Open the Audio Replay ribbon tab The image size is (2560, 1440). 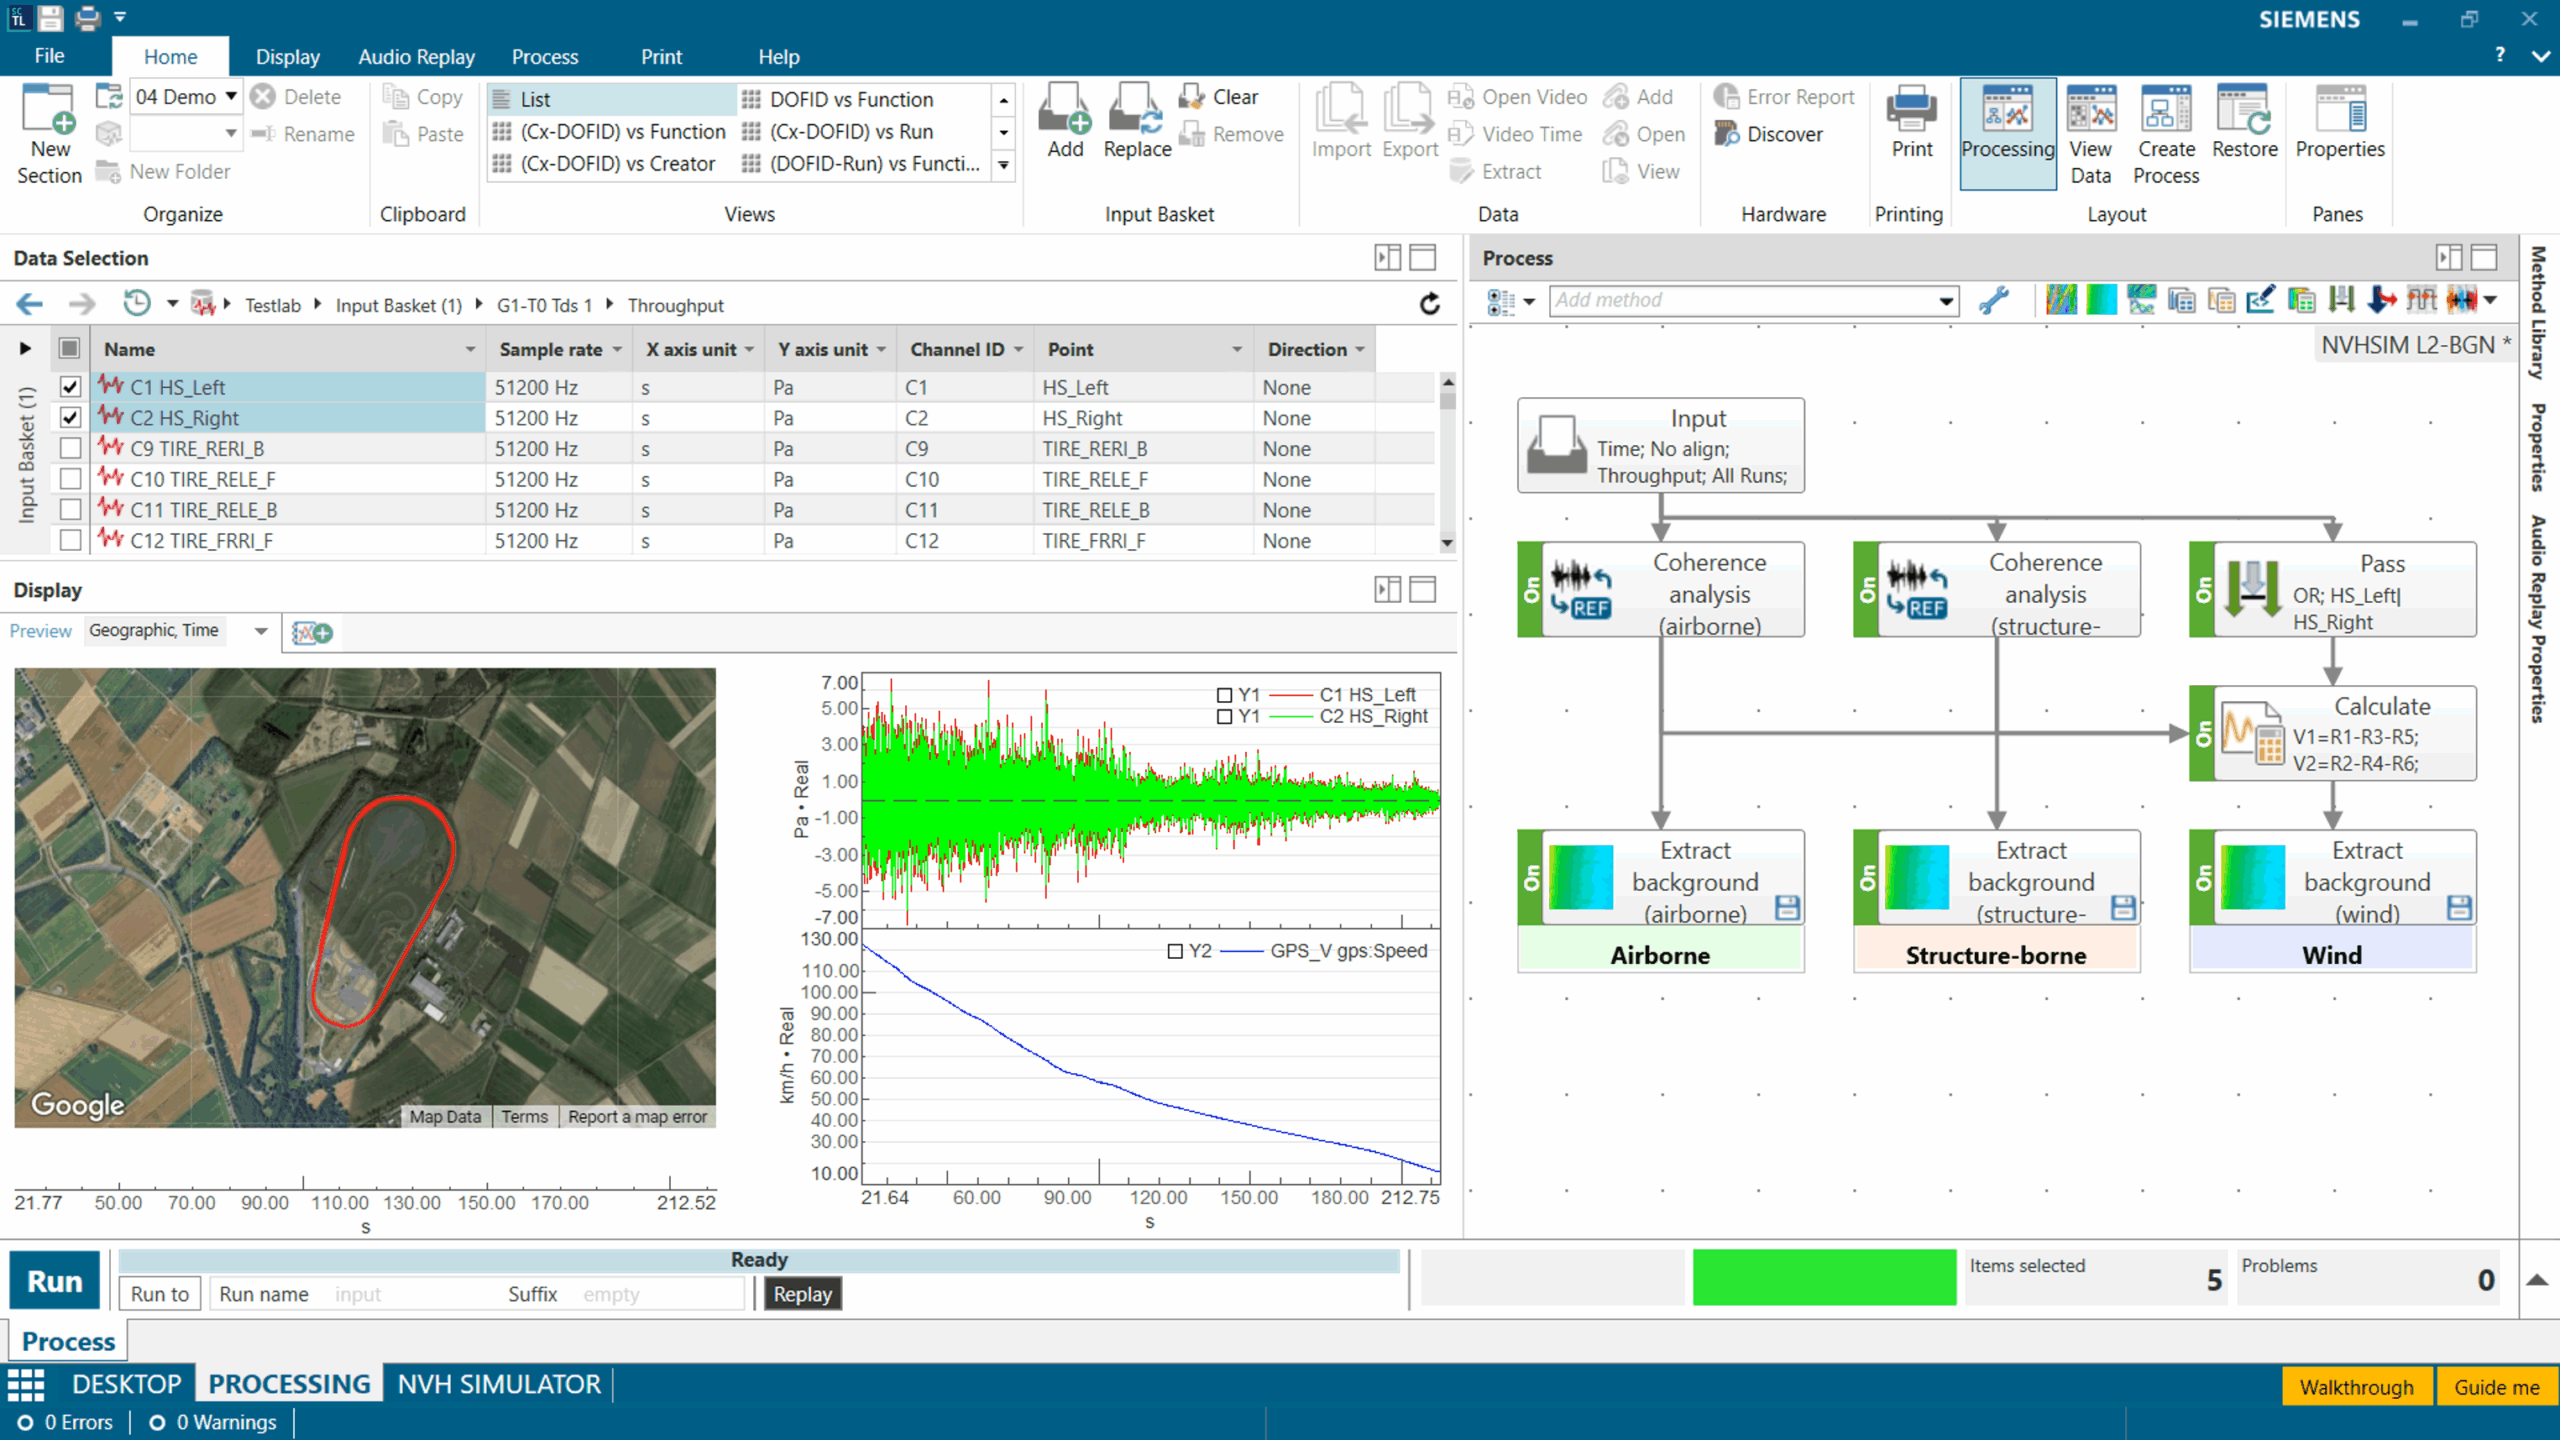(x=416, y=57)
